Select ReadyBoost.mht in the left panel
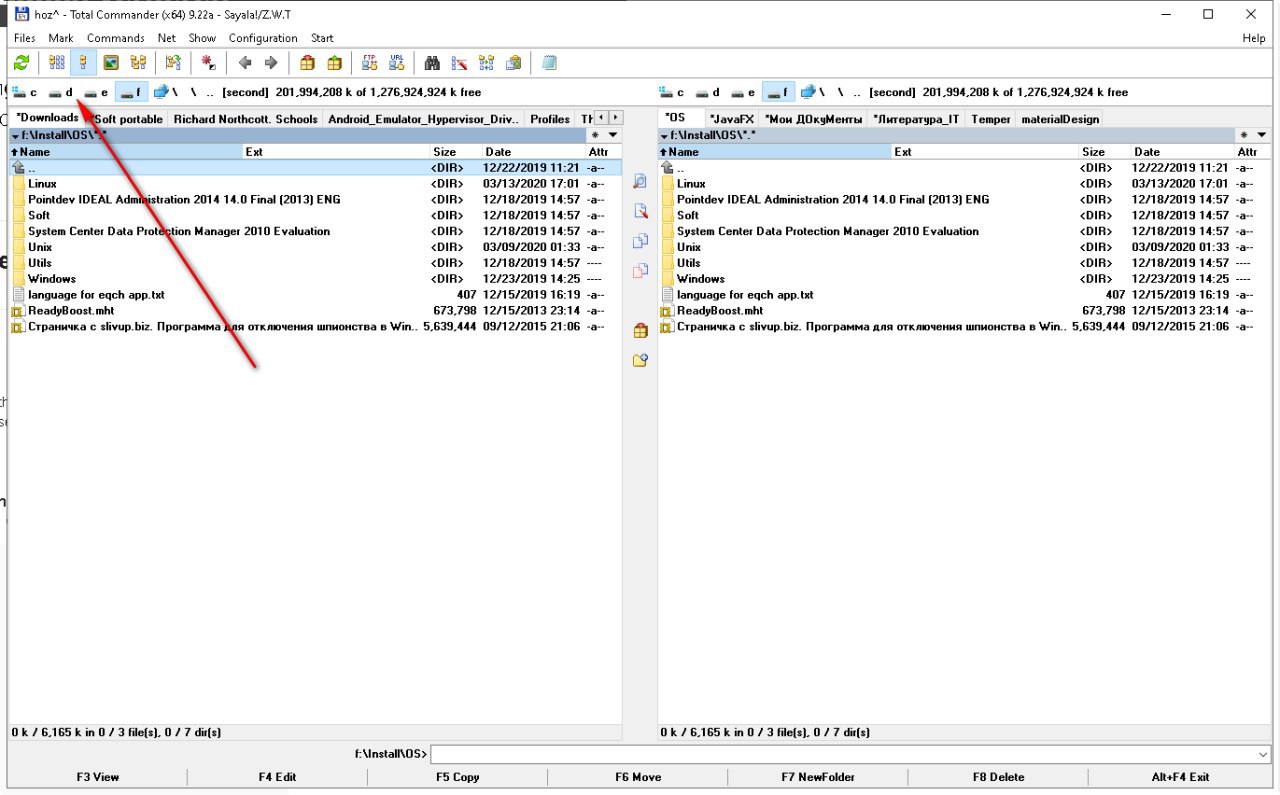The width and height of the screenshot is (1280, 795). pos(315,311)
